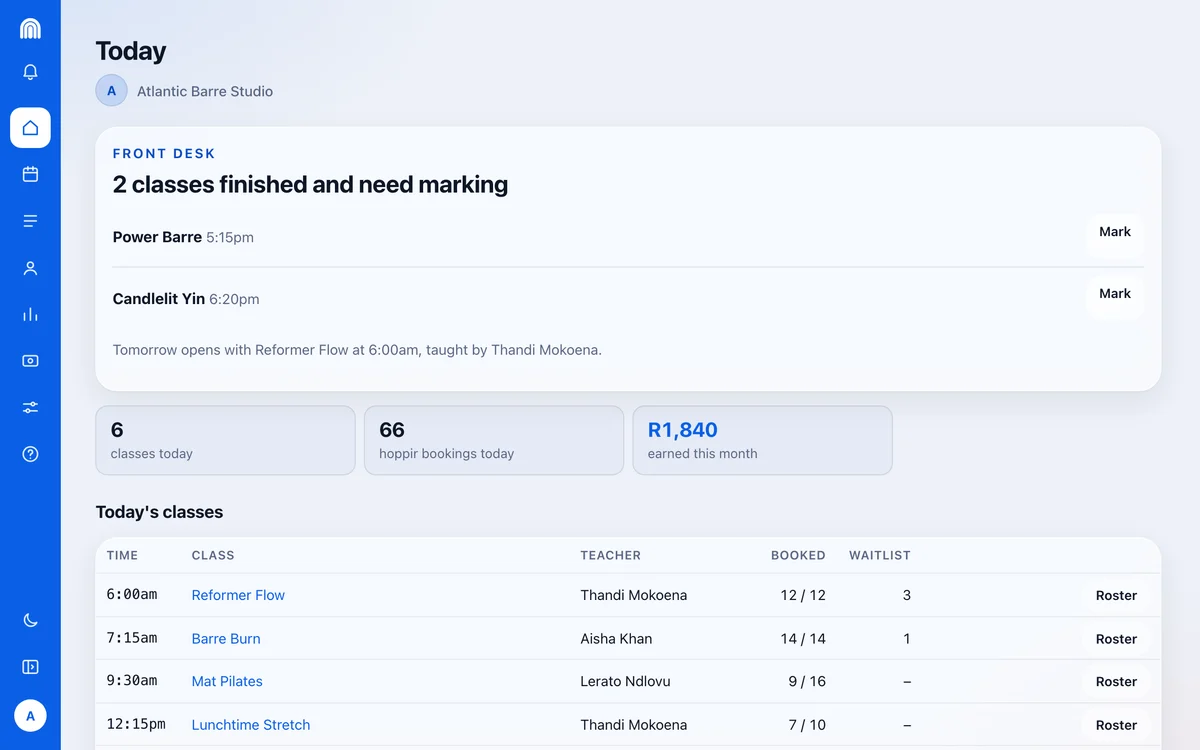Image resolution: width=1200 pixels, height=750 pixels.
Task: Open the sliders settings icon
Action: (x=30, y=407)
